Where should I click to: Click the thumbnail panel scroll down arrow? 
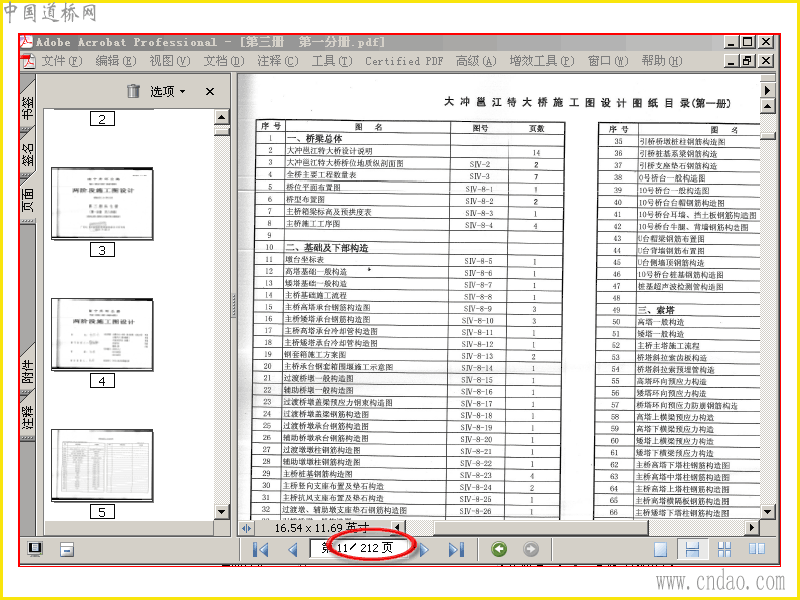point(221,511)
